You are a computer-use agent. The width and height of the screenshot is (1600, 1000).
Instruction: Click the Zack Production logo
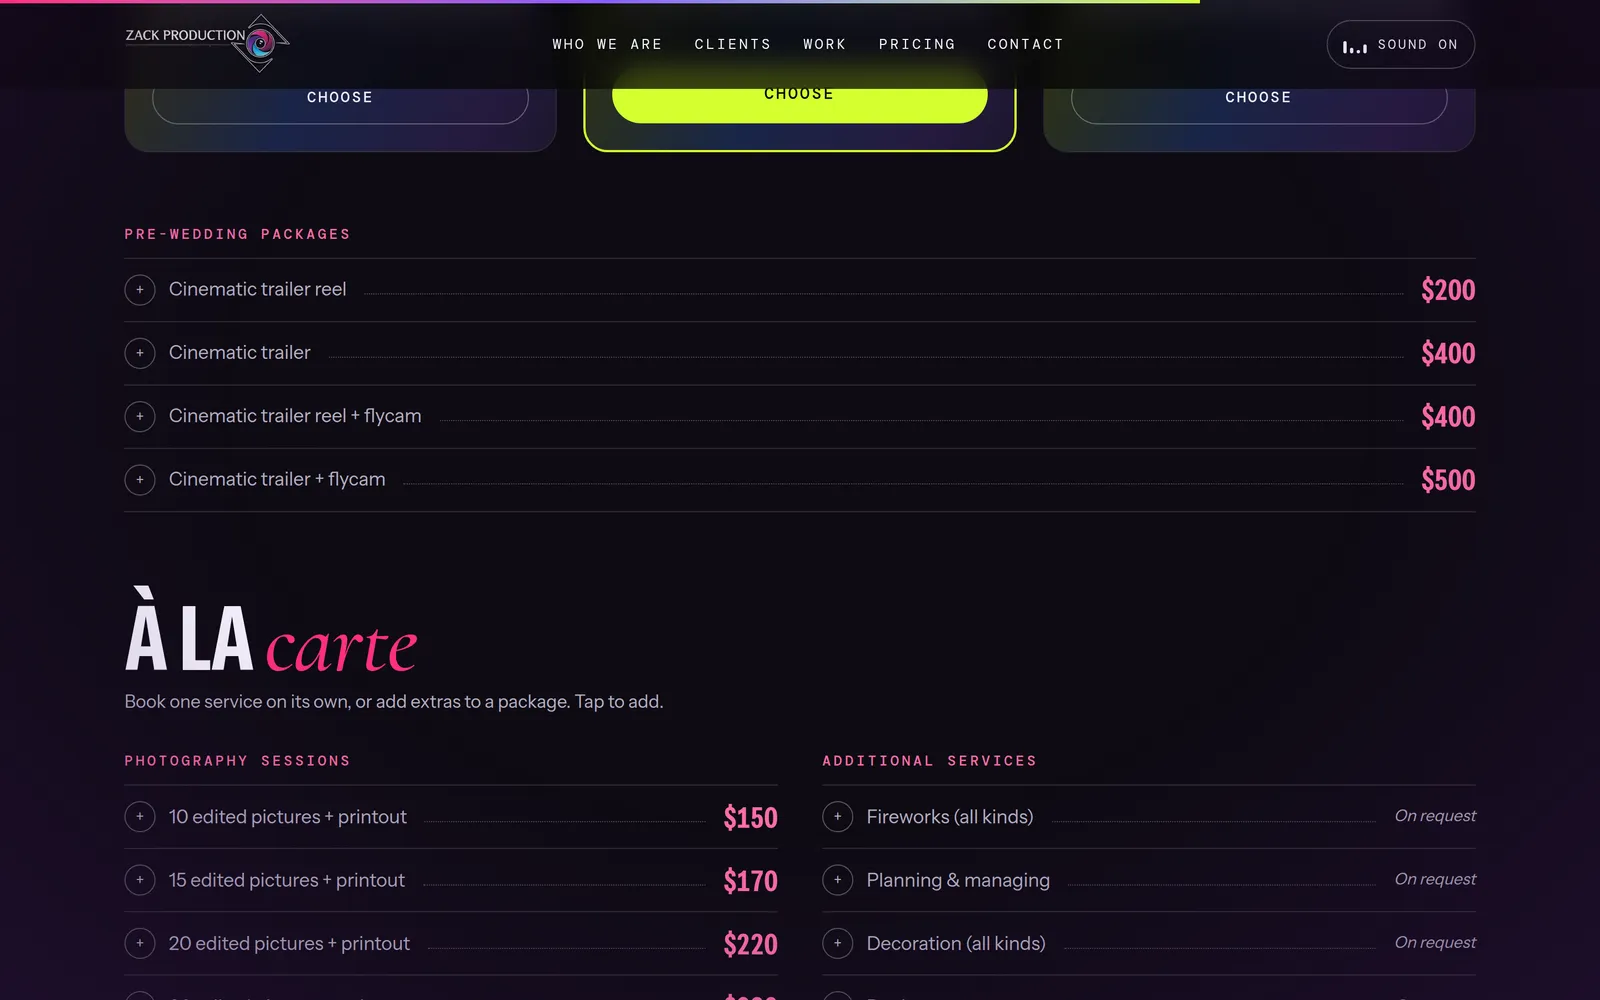point(207,43)
